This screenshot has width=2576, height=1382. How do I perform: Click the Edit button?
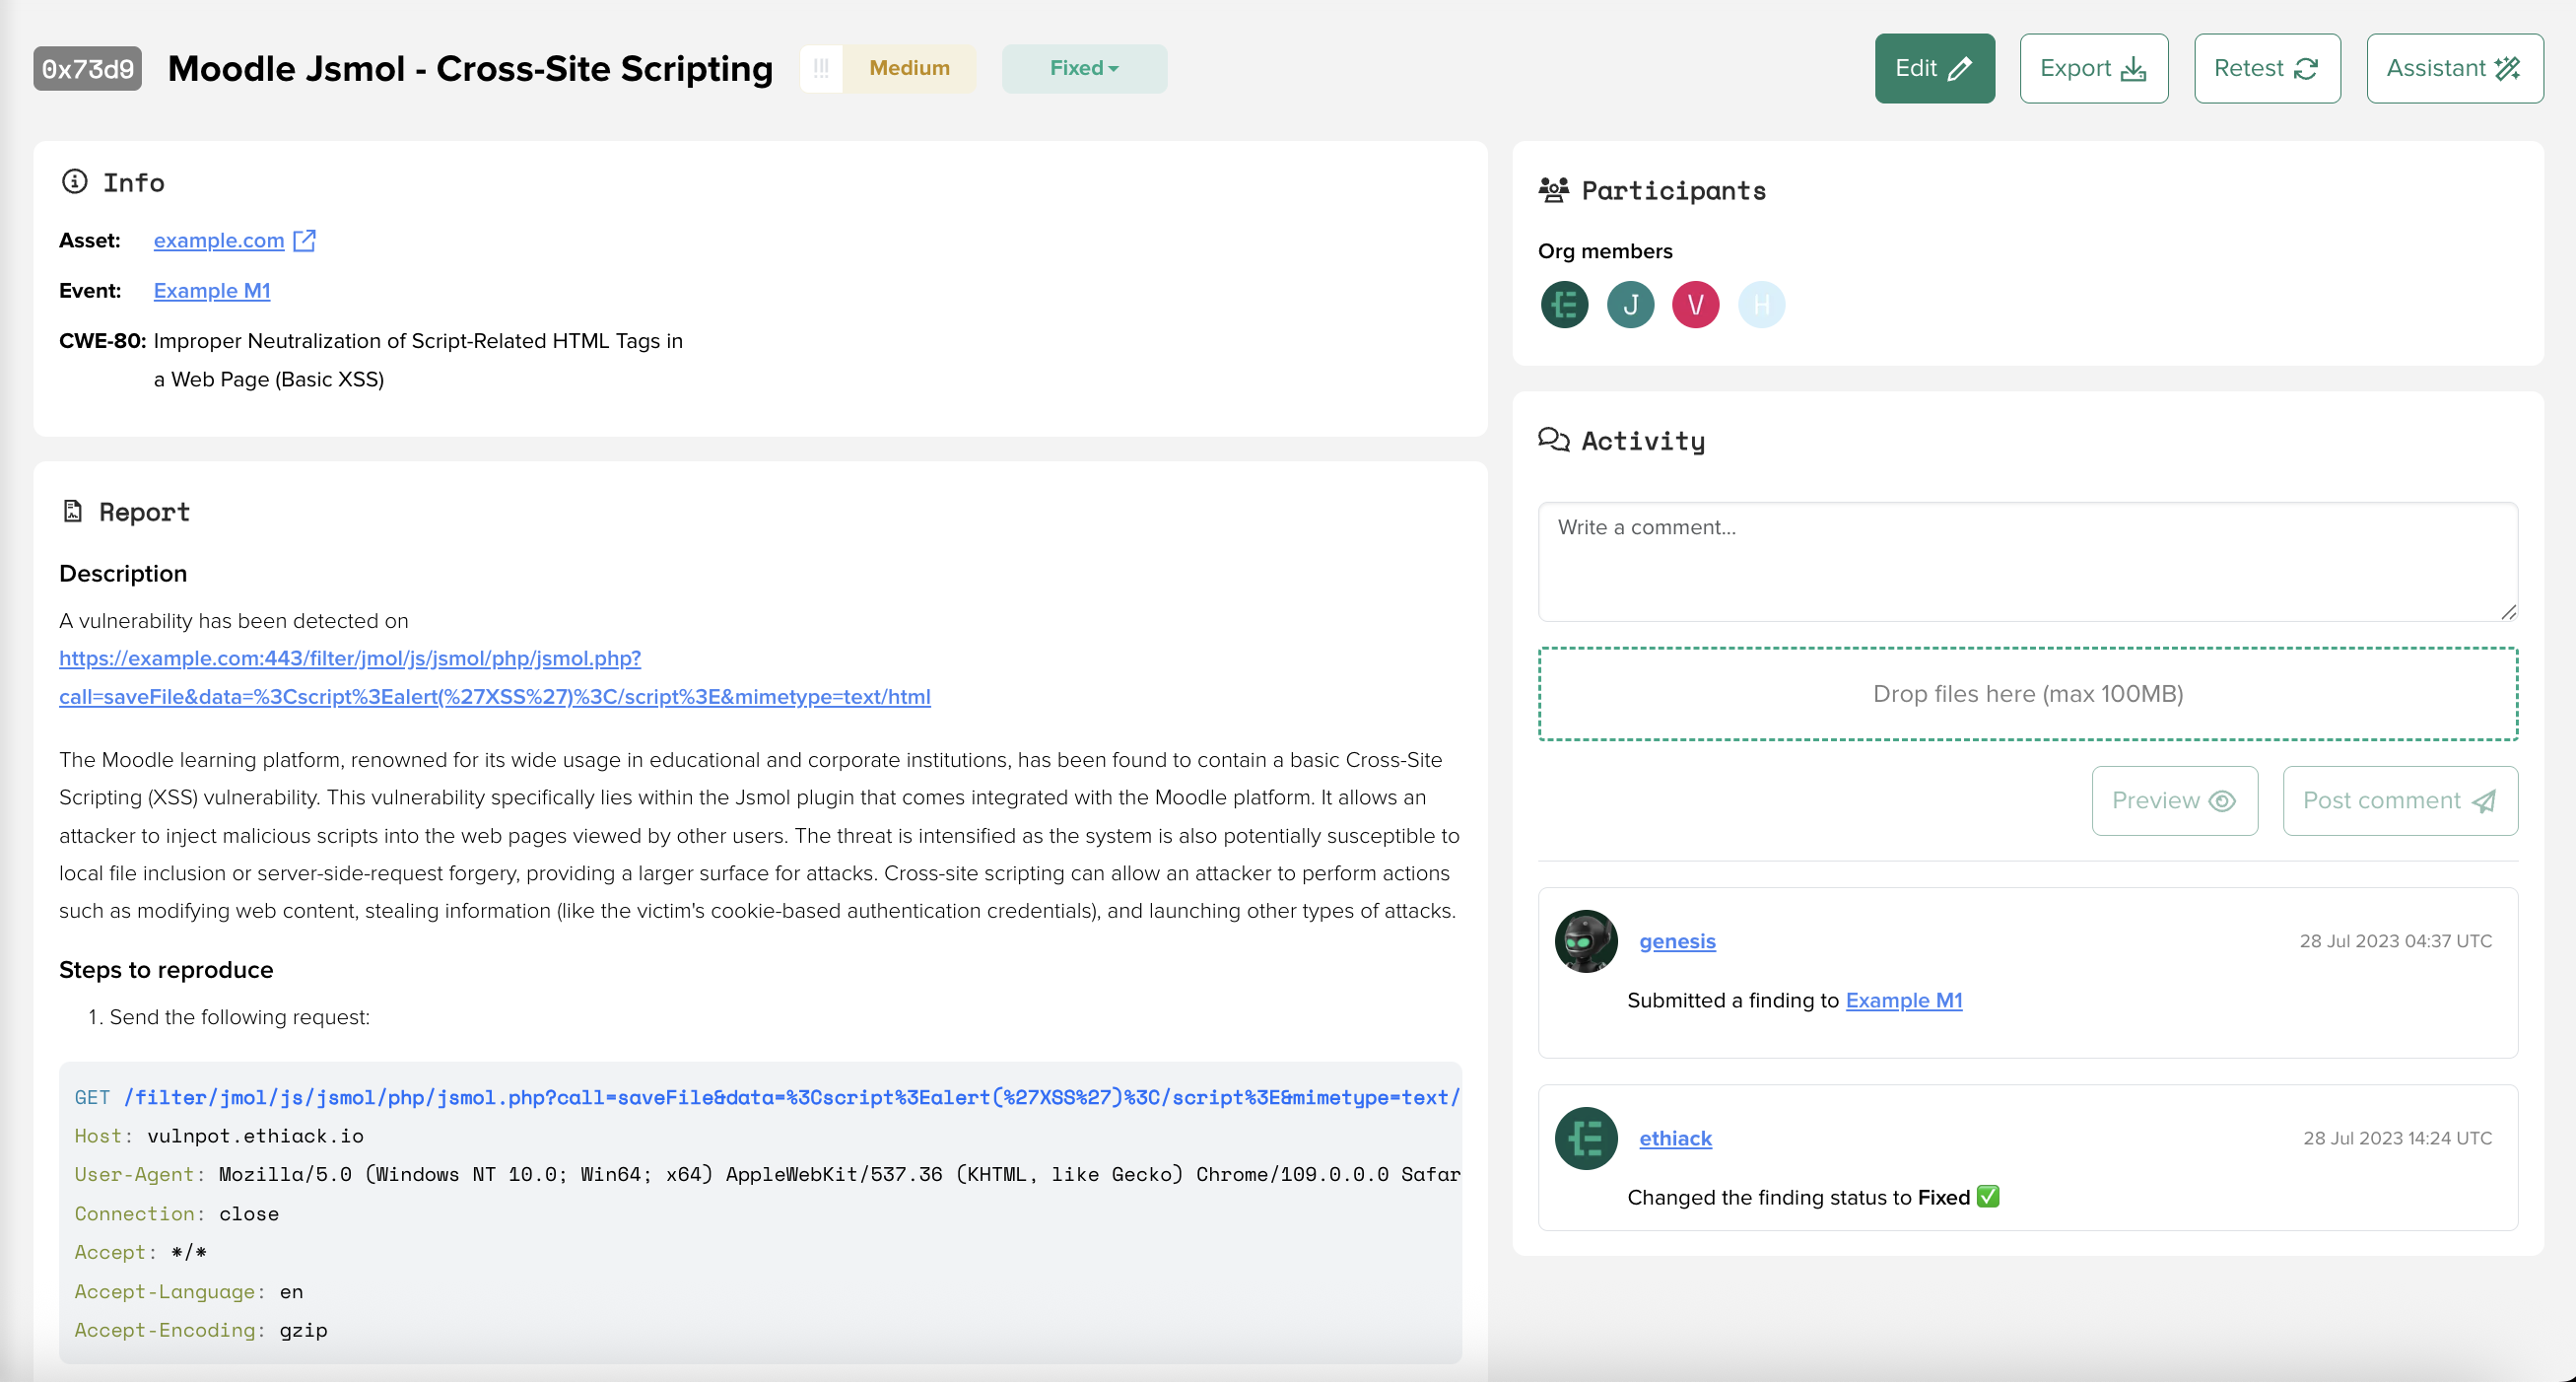[1934, 68]
